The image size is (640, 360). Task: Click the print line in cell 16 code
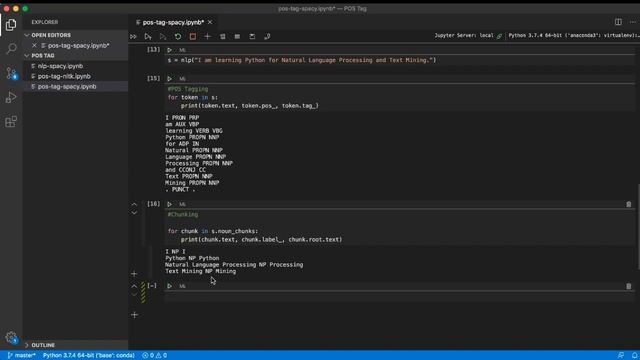[x=261, y=240]
